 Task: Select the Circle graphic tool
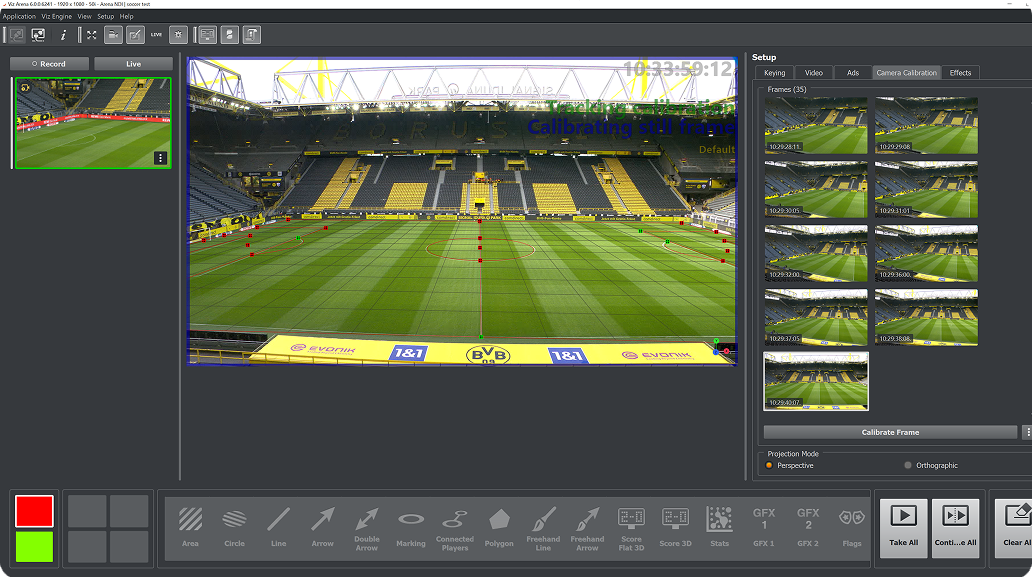pyautogui.click(x=234, y=527)
